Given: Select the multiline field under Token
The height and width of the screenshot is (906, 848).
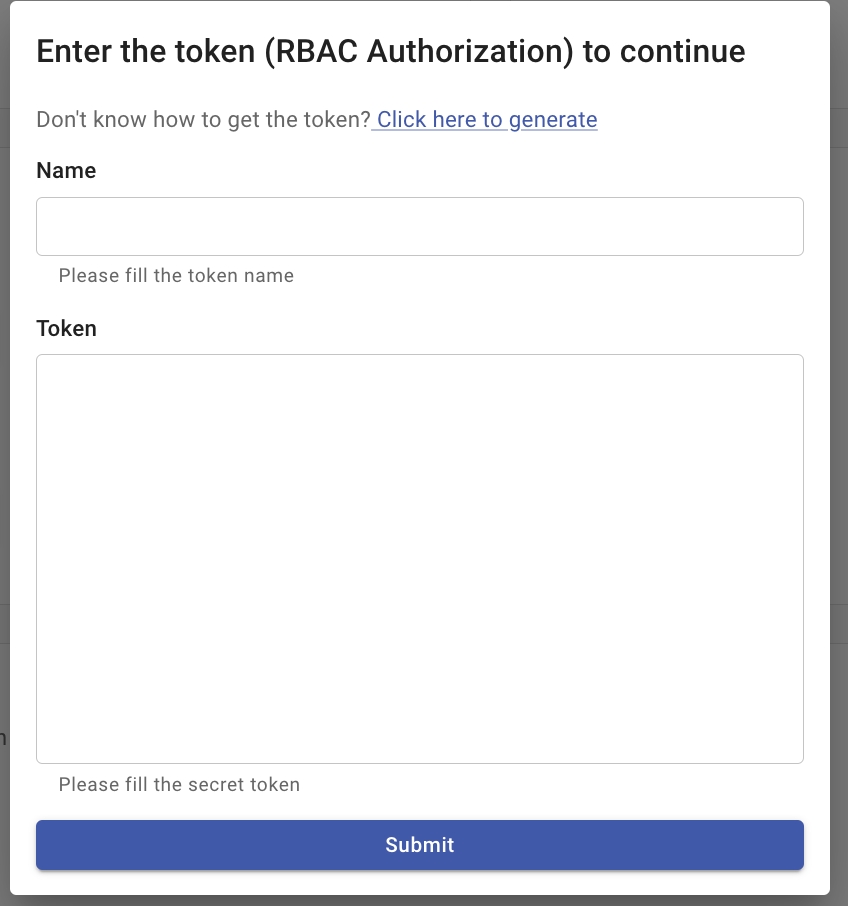Looking at the screenshot, I should click(420, 558).
